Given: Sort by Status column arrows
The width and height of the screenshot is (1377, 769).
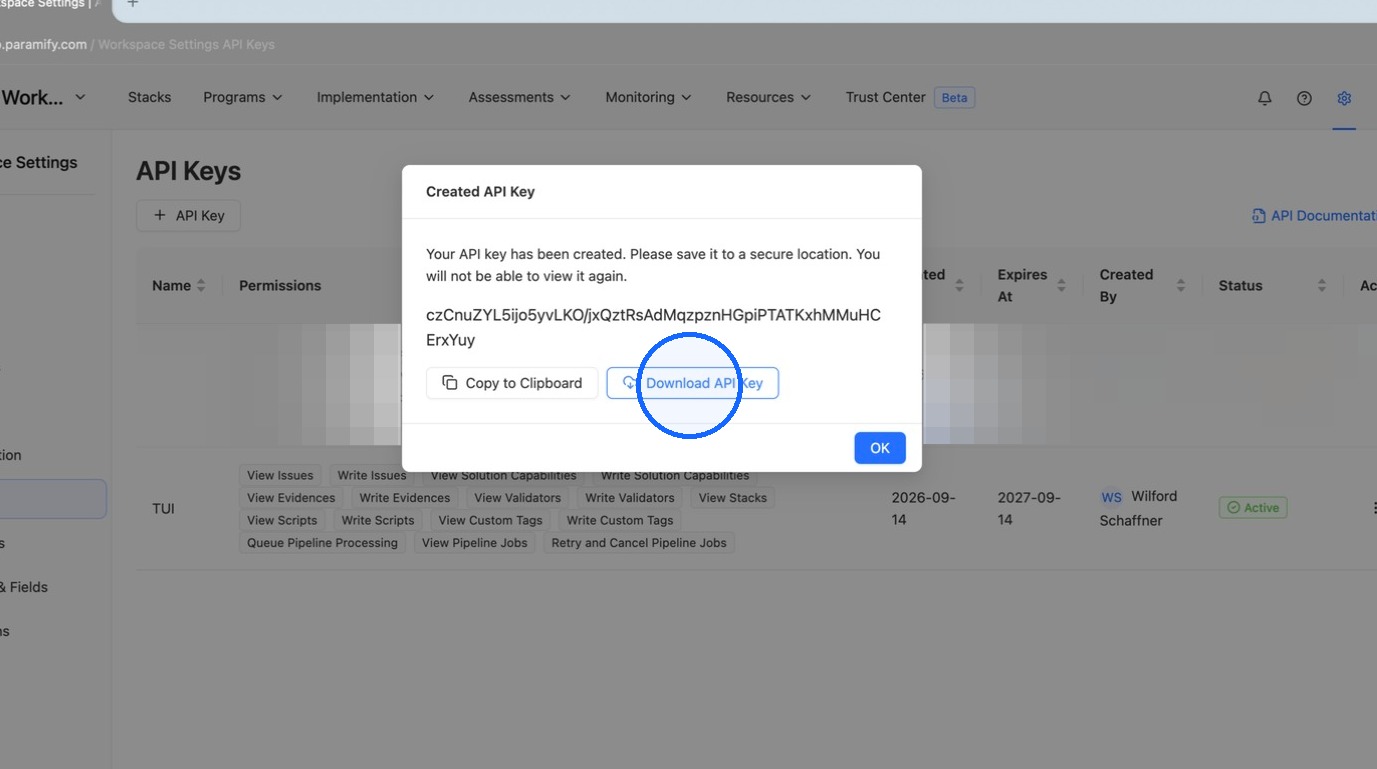Looking at the screenshot, I should click(1321, 286).
